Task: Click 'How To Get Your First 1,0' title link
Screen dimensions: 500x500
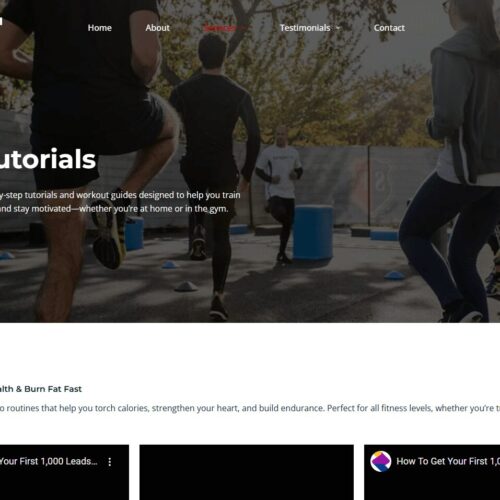Action: 448,461
